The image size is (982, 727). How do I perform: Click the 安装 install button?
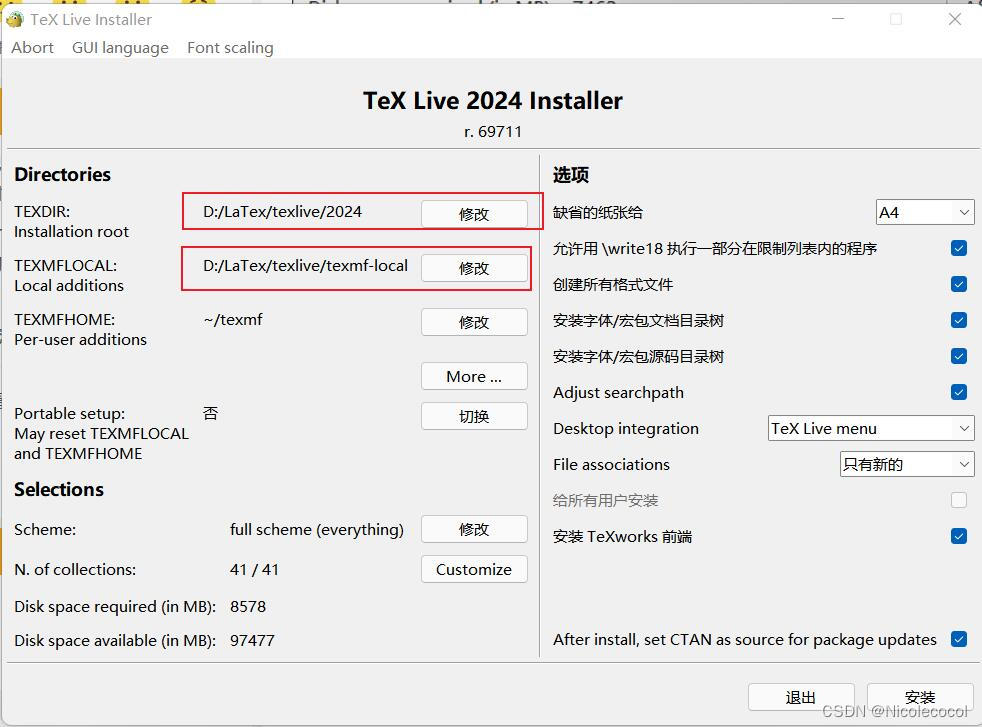(x=920, y=697)
